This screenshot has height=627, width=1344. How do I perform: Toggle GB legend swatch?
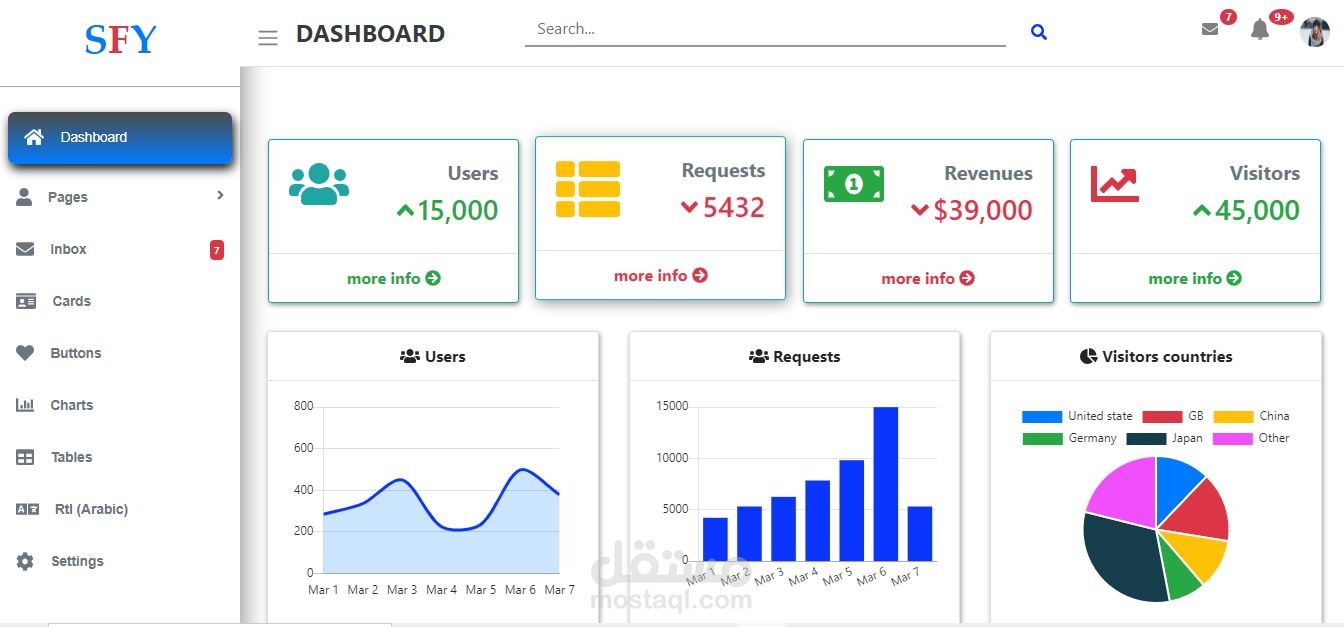1162,416
